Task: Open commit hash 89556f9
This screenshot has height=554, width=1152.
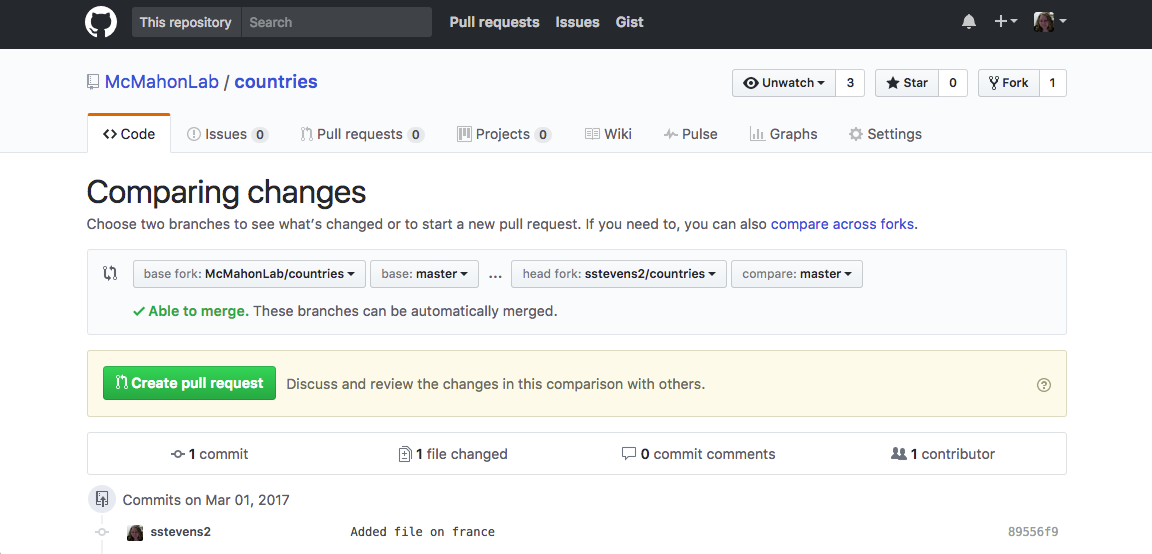Action: (x=1033, y=532)
